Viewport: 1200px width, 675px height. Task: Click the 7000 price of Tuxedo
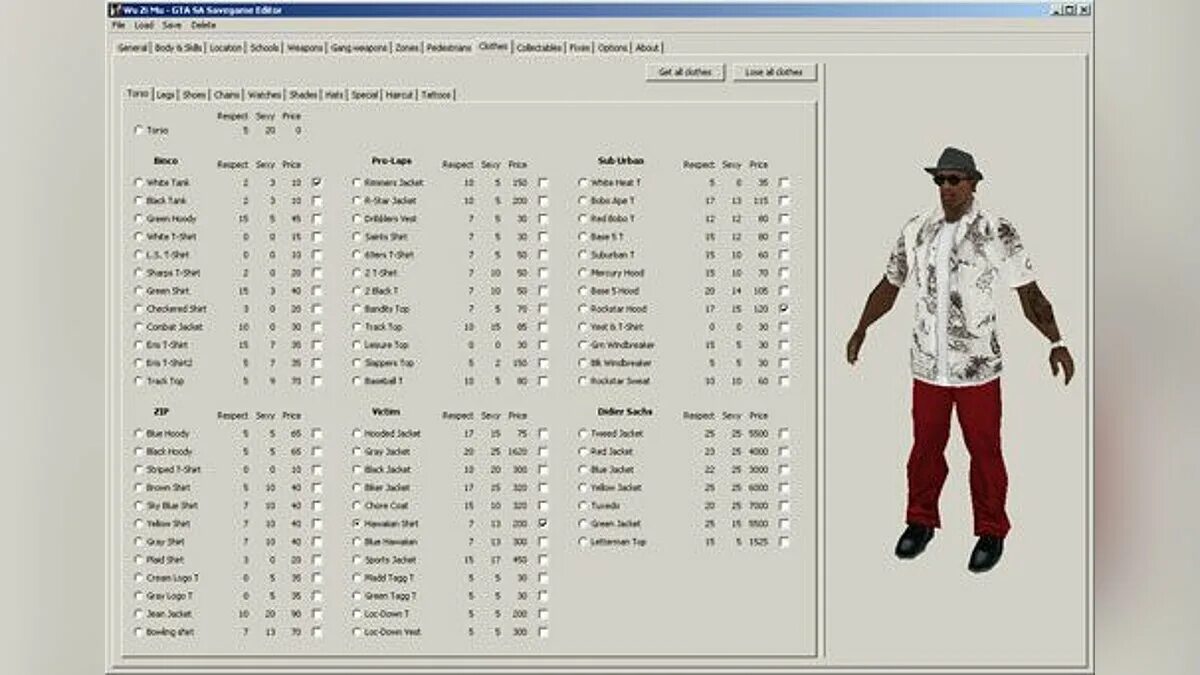pos(759,506)
